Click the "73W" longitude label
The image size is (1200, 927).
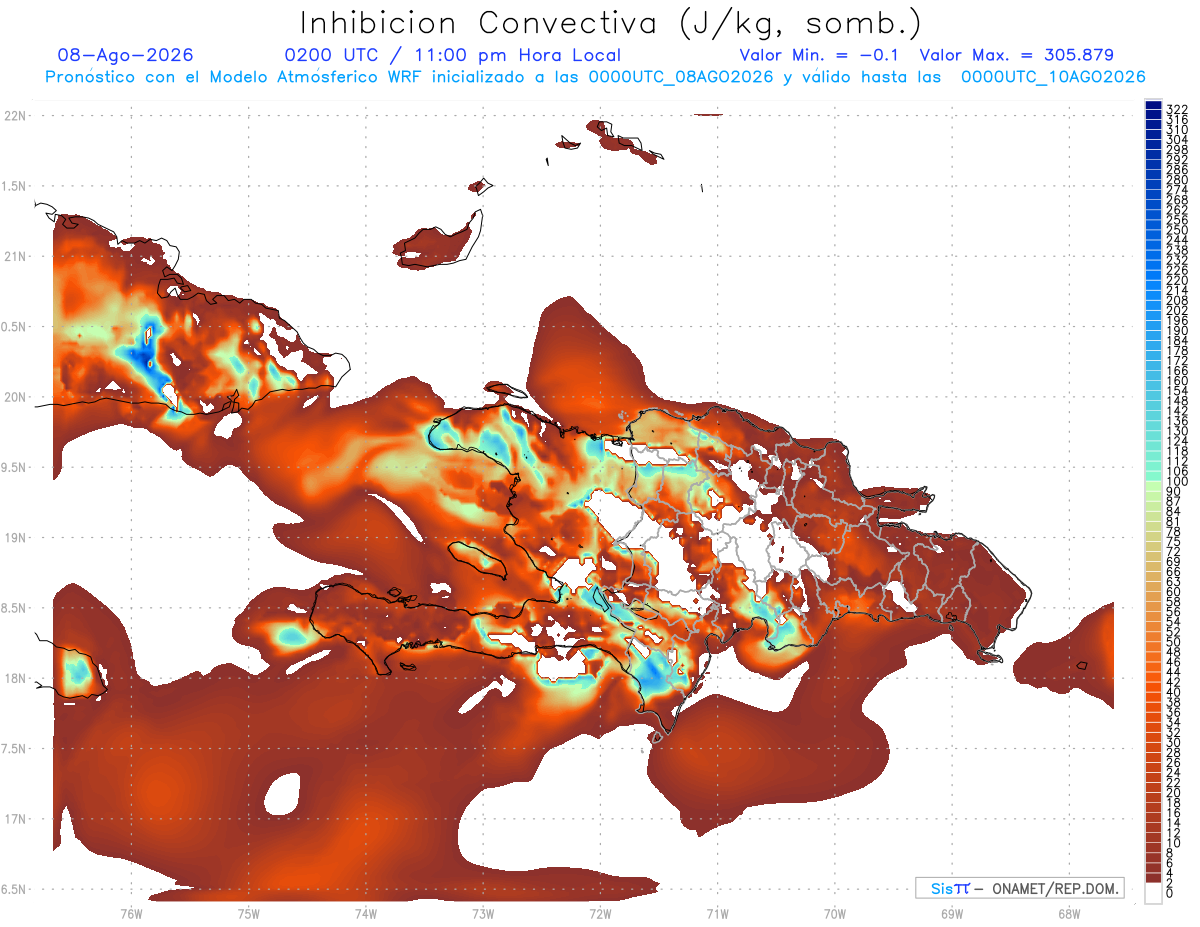tap(483, 913)
